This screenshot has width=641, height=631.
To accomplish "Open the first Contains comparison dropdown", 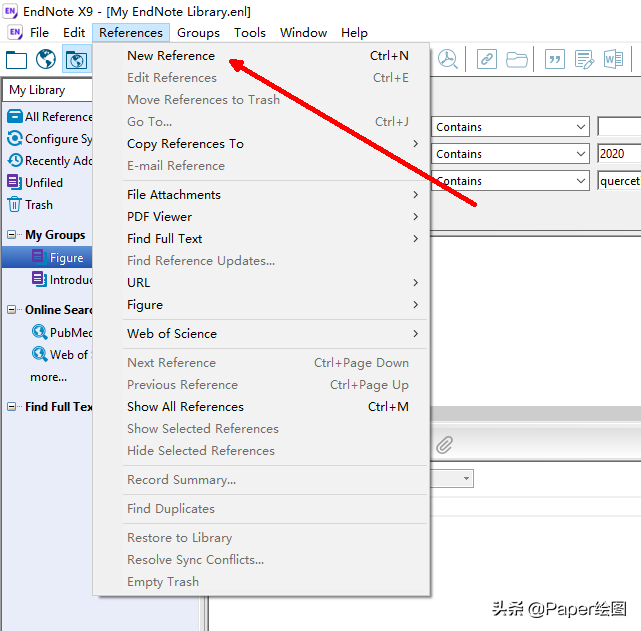I will 510,127.
